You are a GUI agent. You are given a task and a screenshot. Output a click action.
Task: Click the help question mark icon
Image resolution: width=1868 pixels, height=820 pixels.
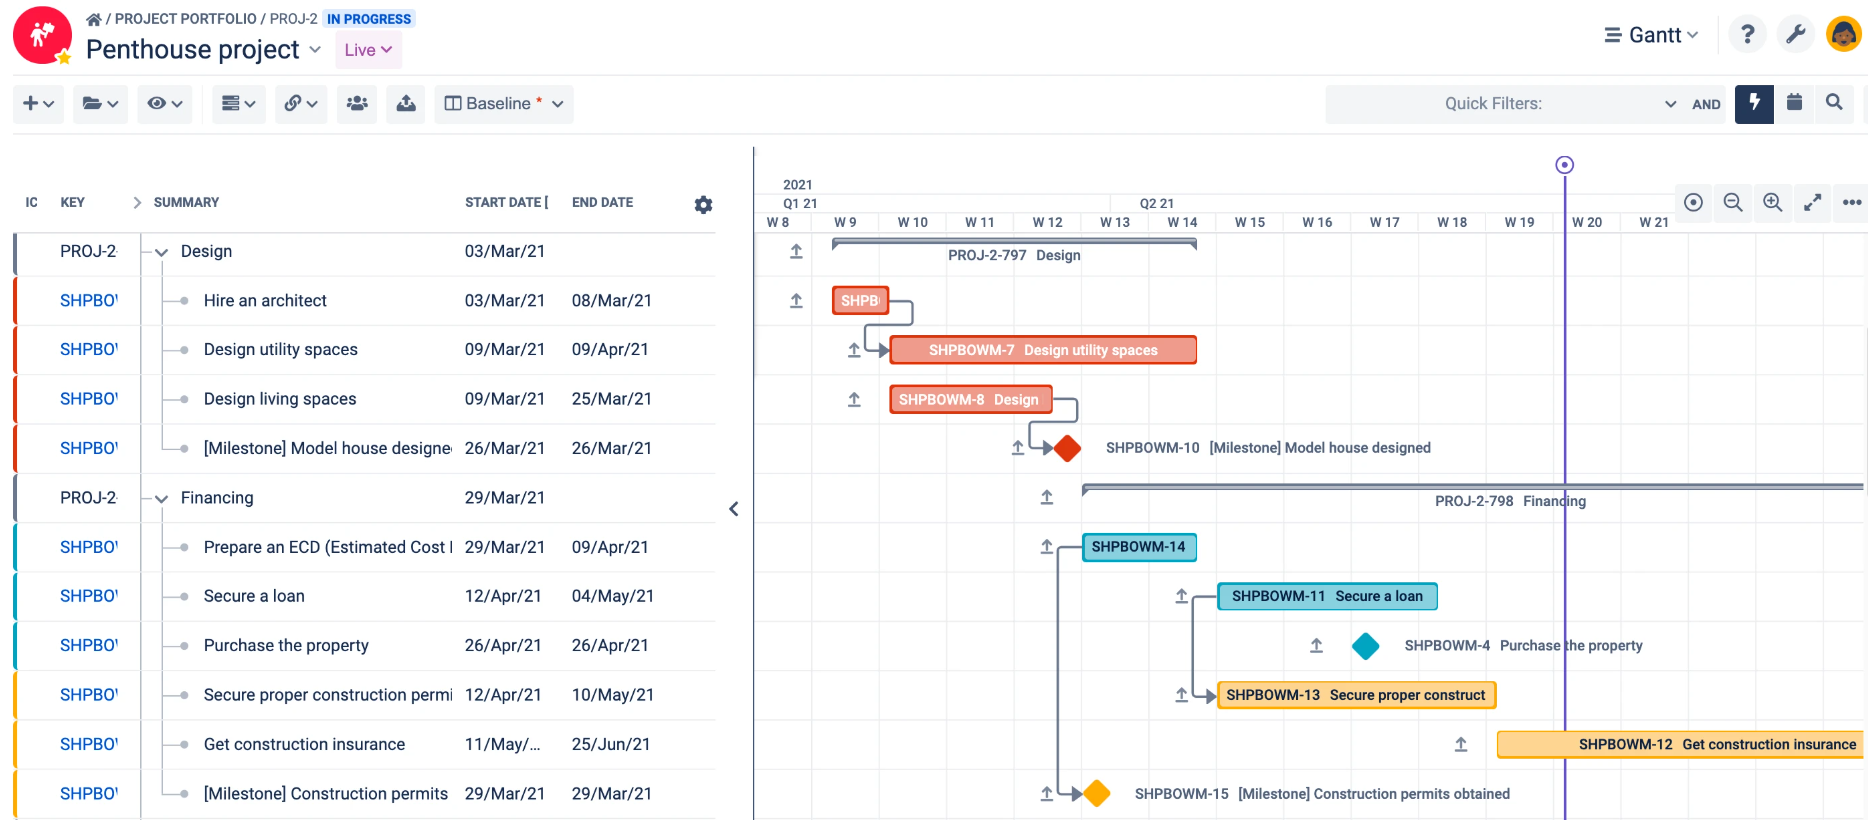[1747, 35]
